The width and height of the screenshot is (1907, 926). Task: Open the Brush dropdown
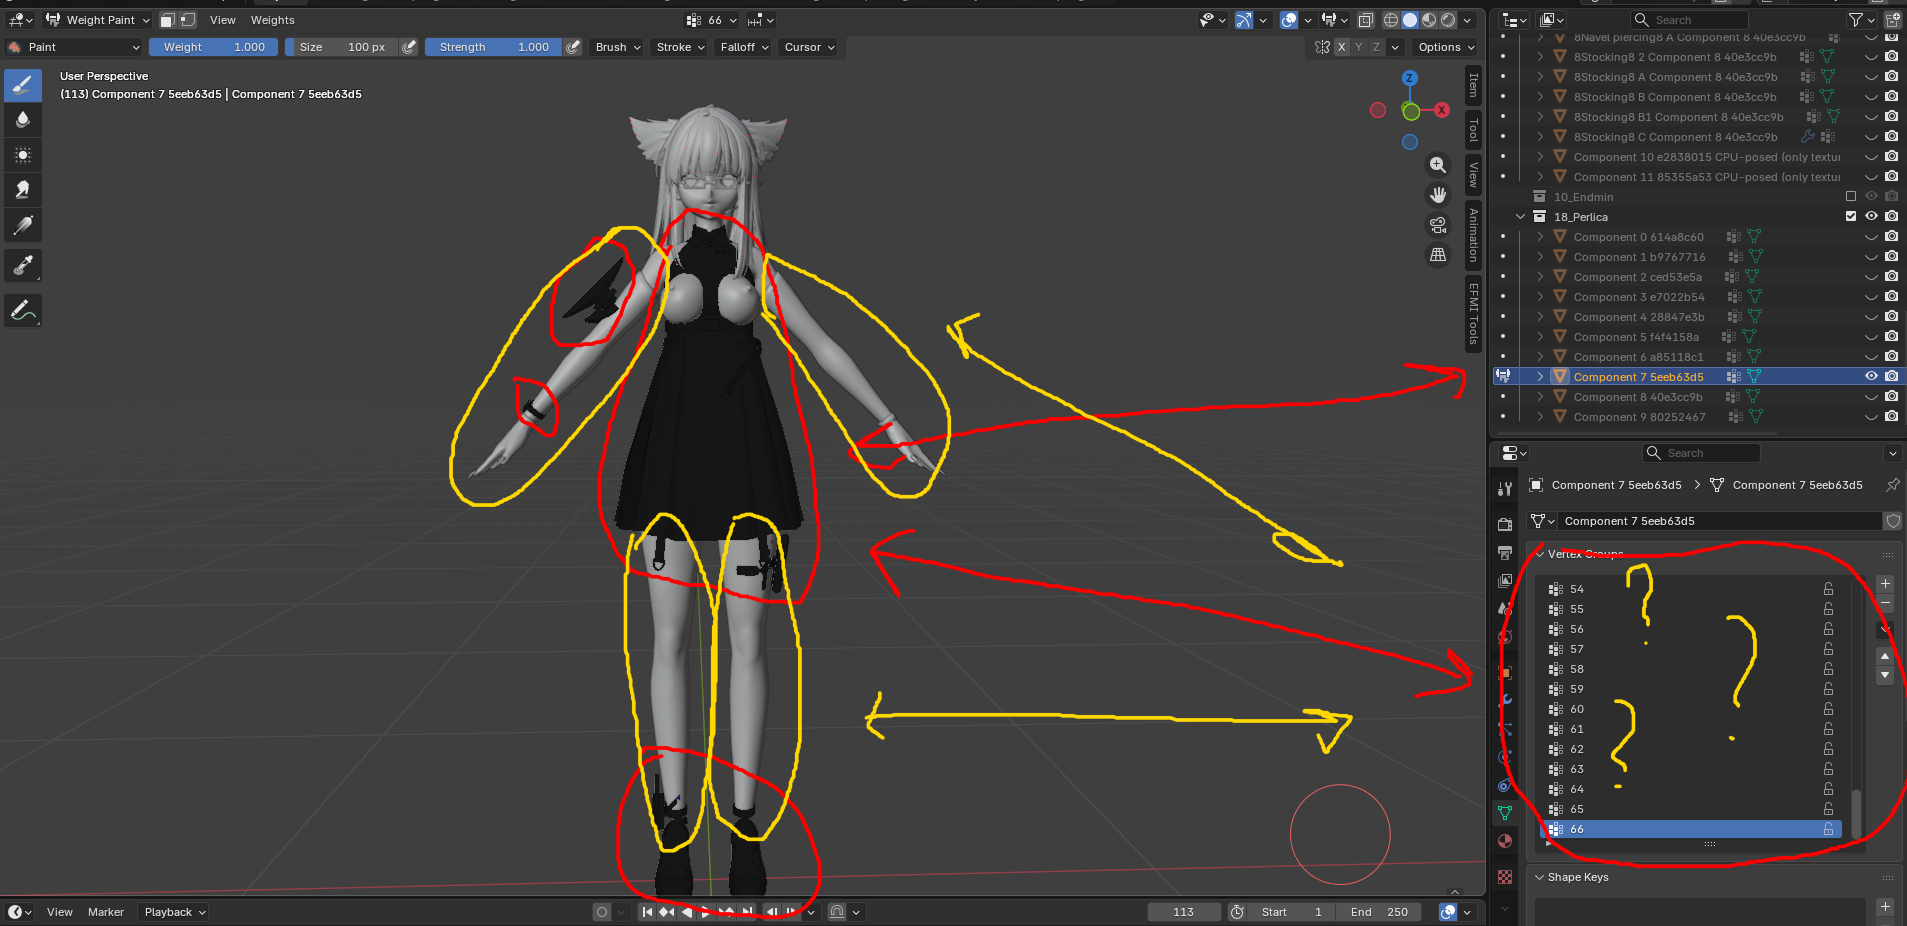[x=618, y=47]
